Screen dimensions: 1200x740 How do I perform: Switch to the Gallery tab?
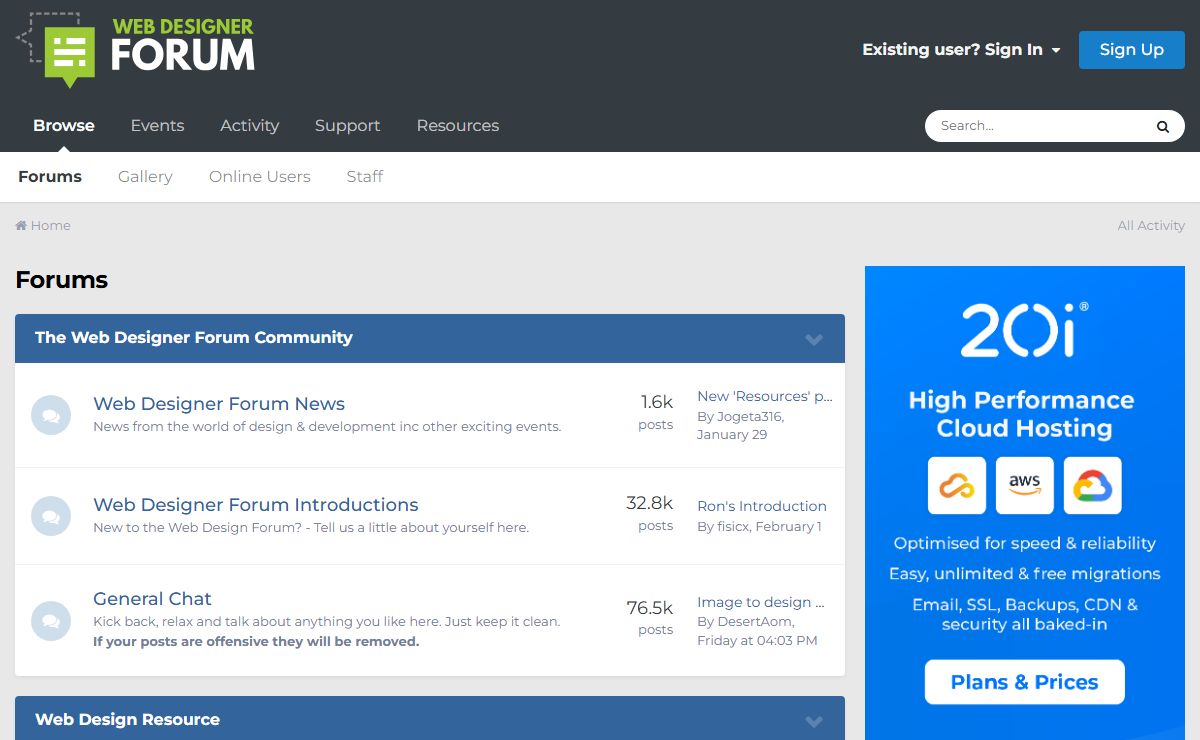(145, 177)
